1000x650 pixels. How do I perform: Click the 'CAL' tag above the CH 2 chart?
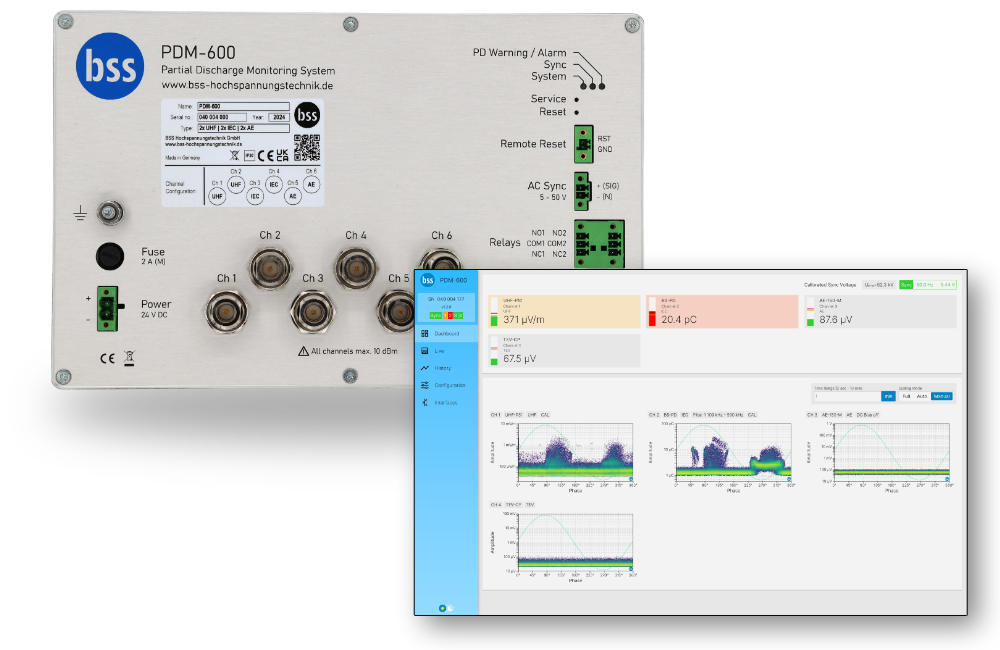pyautogui.click(x=753, y=415)
